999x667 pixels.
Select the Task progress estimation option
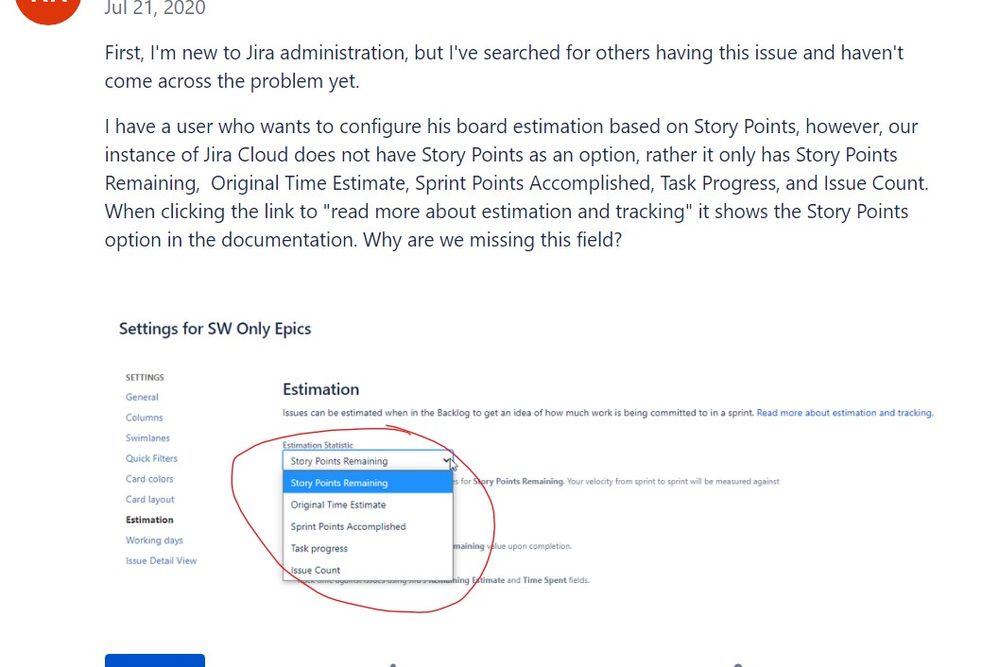click(320, 548)
